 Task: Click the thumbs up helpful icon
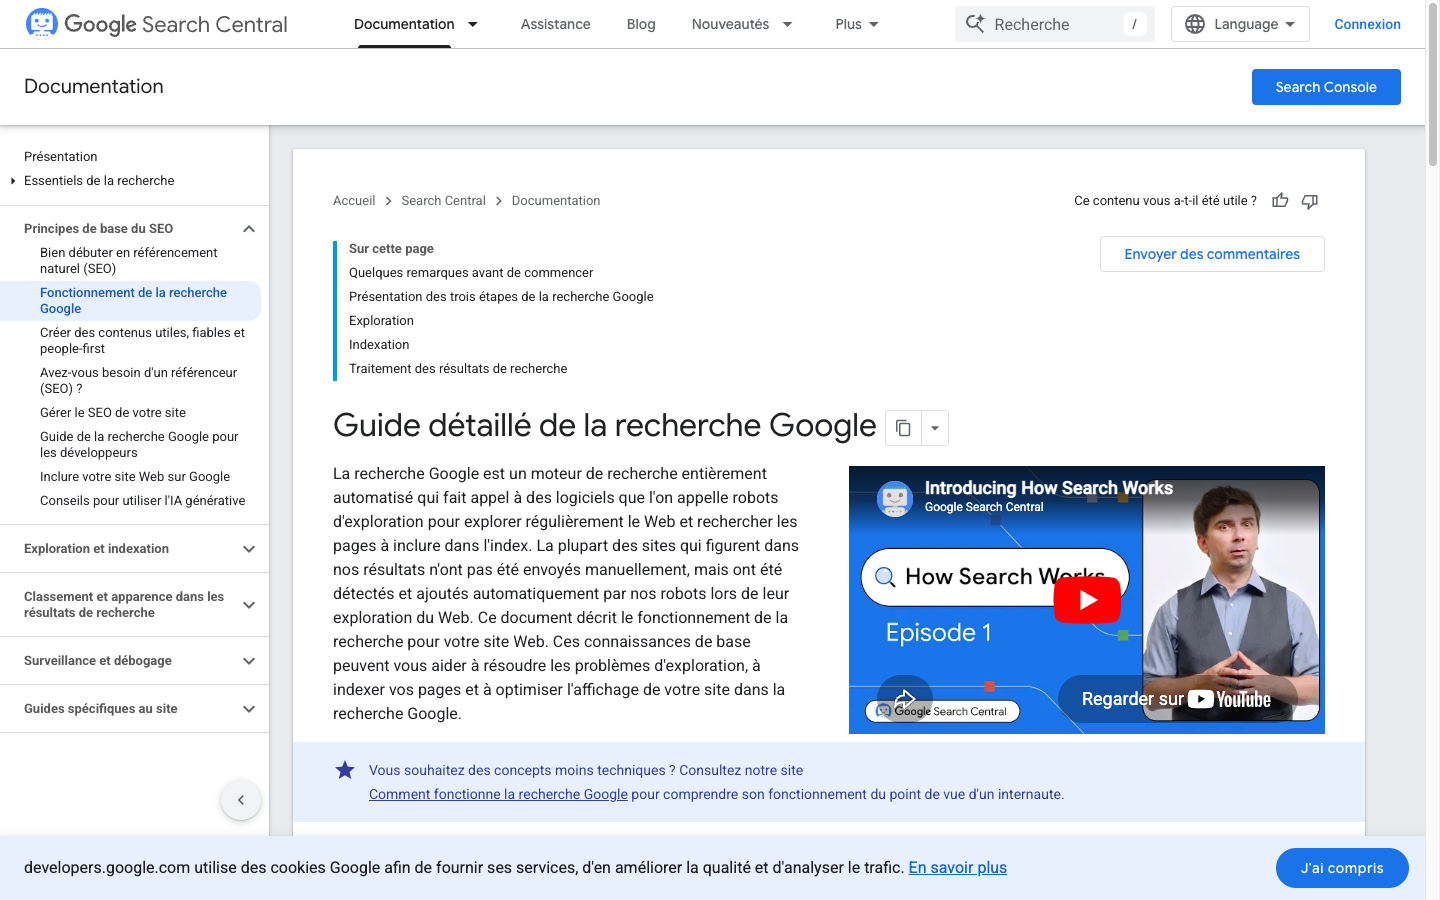tap(1280, 201)
